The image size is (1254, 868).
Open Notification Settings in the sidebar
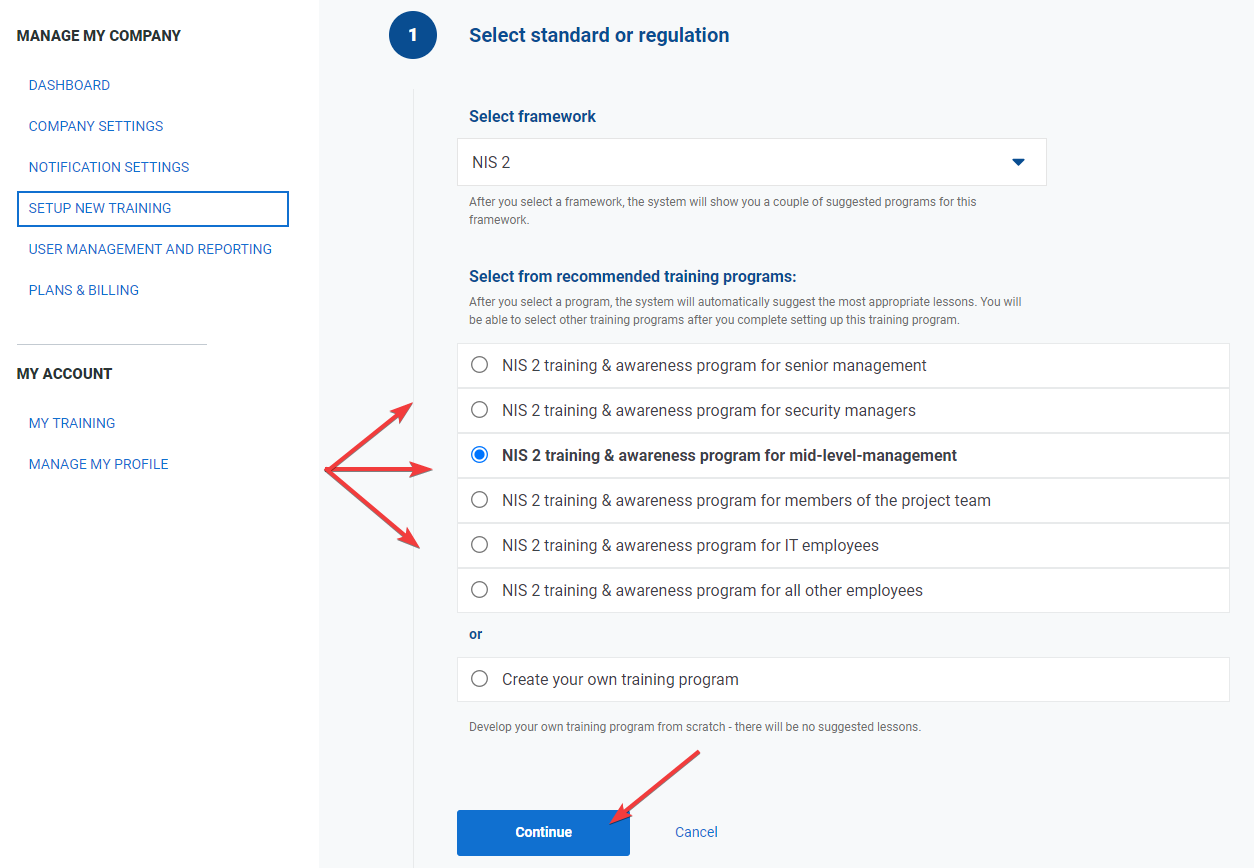pos(109,167)
